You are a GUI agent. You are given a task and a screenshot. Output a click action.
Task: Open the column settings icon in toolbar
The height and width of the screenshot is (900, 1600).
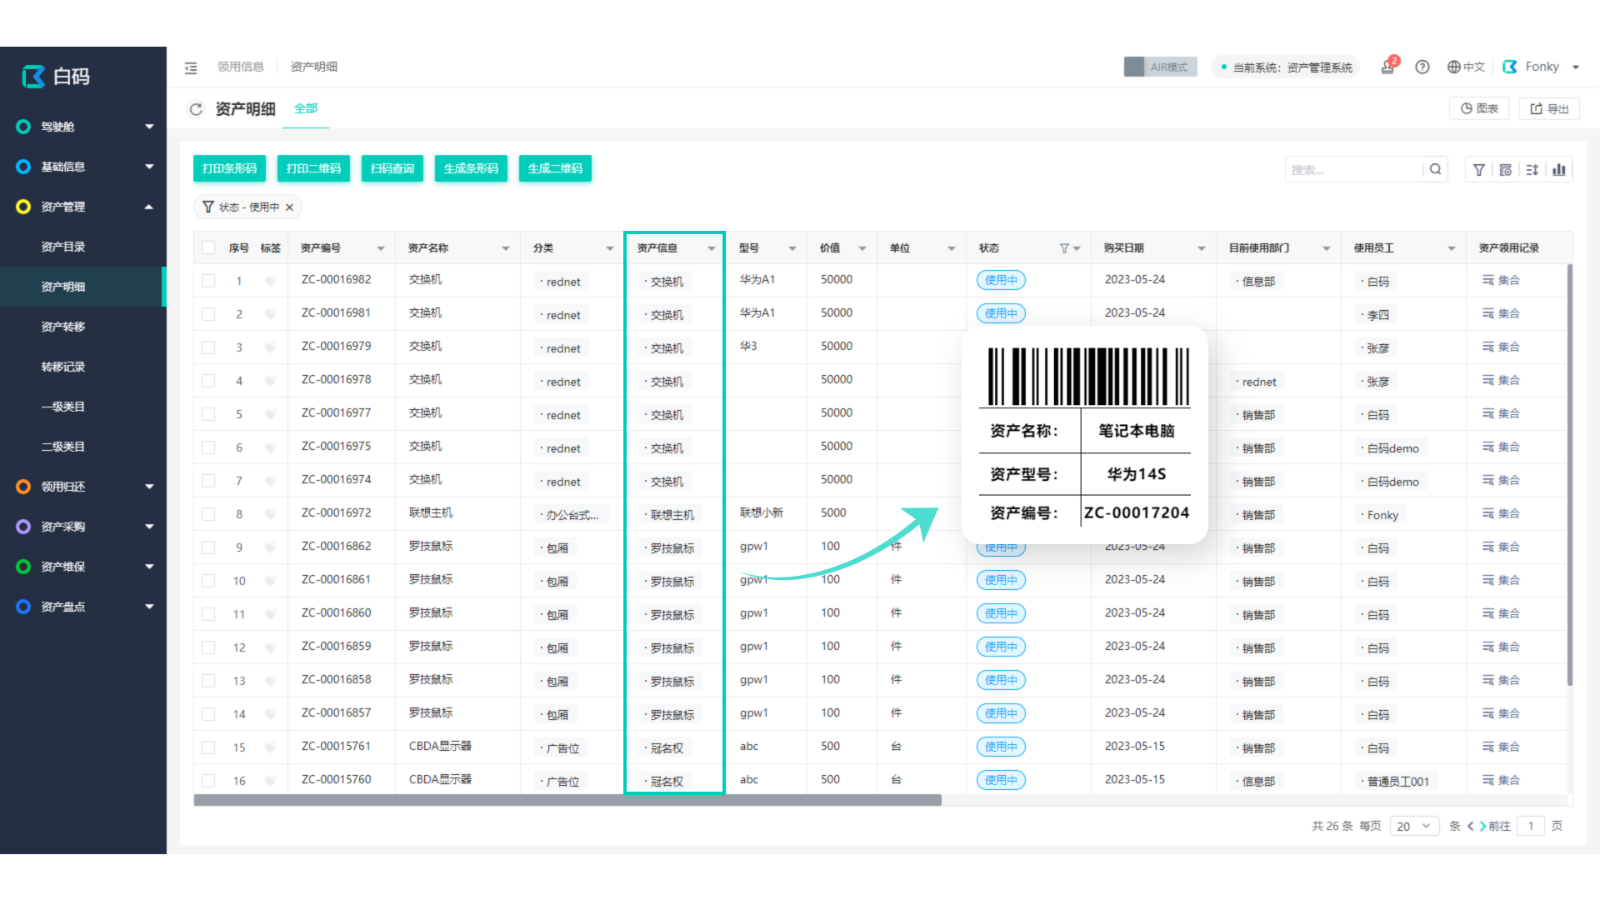1505,170
